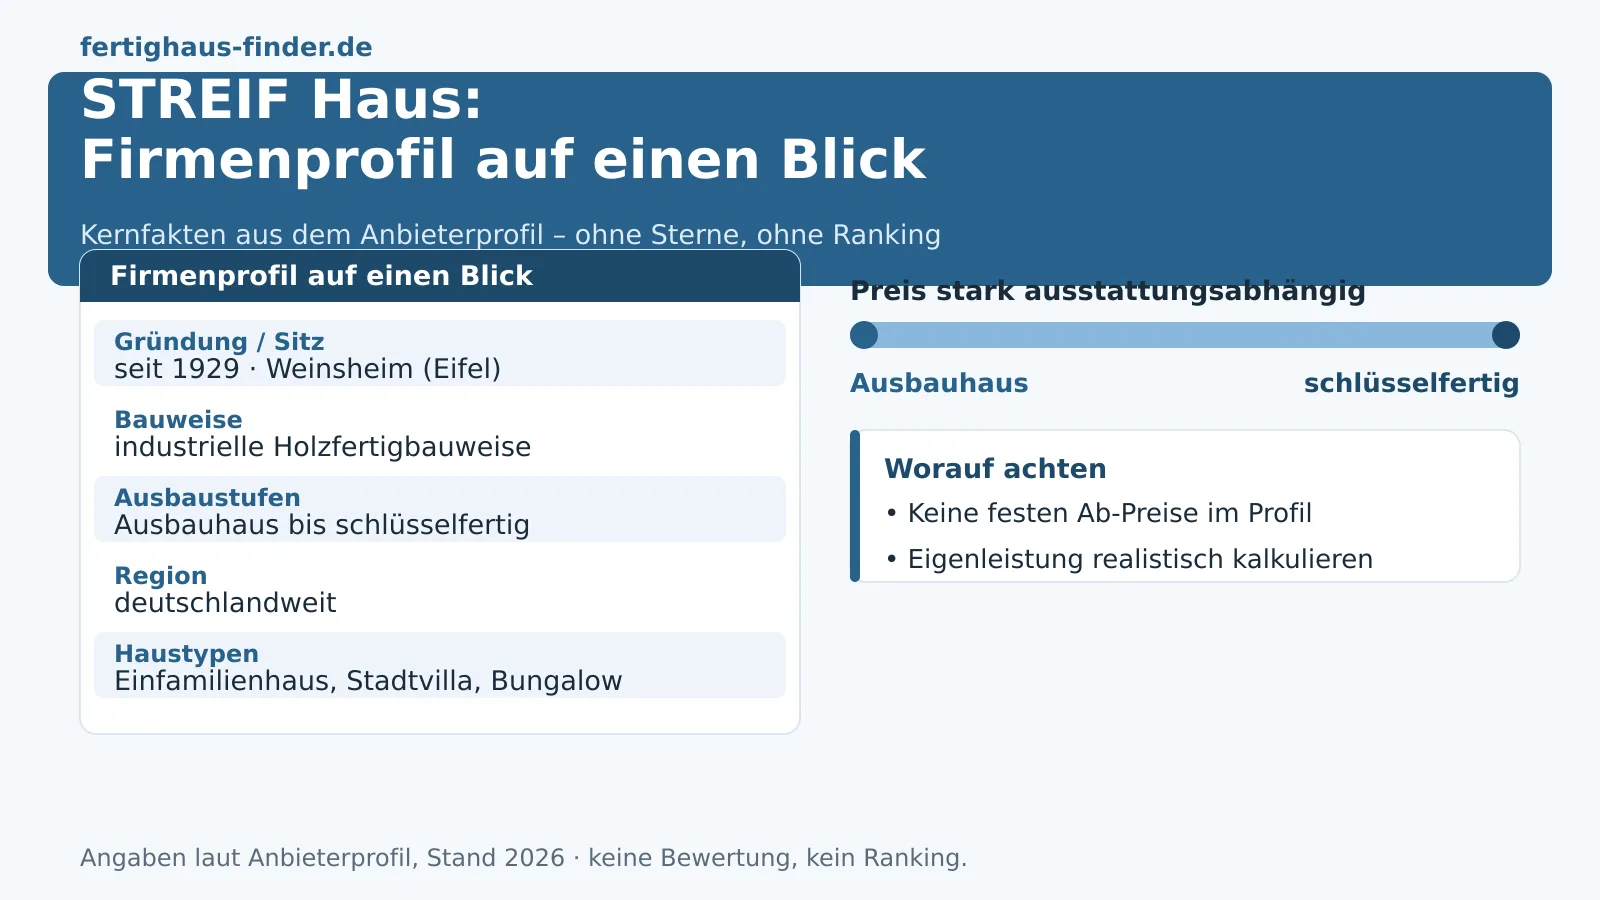
Task: Select the 'Gründung / Sitz' label
Action: 219,342
